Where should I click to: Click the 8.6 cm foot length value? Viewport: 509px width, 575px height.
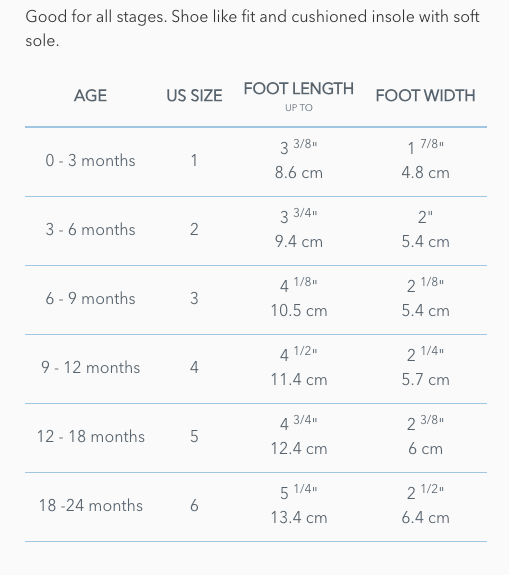[x=299, y=173]
